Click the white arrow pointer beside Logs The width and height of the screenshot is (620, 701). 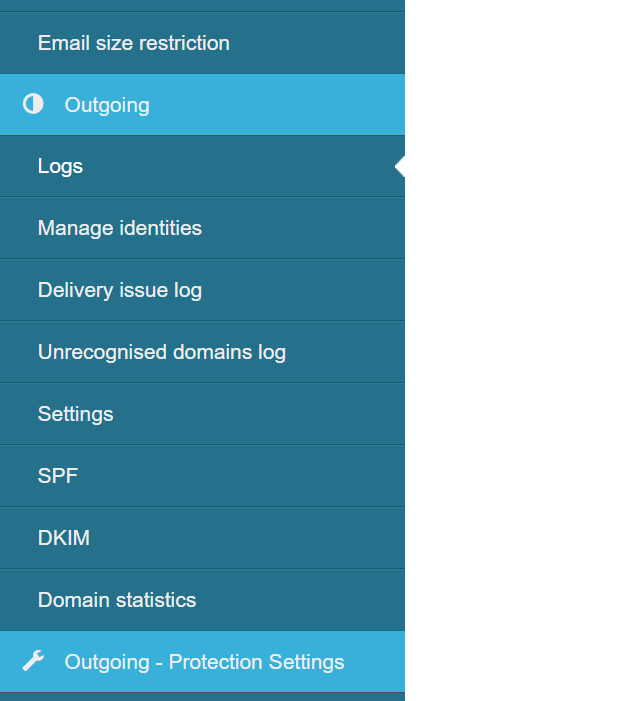[400, 166]
